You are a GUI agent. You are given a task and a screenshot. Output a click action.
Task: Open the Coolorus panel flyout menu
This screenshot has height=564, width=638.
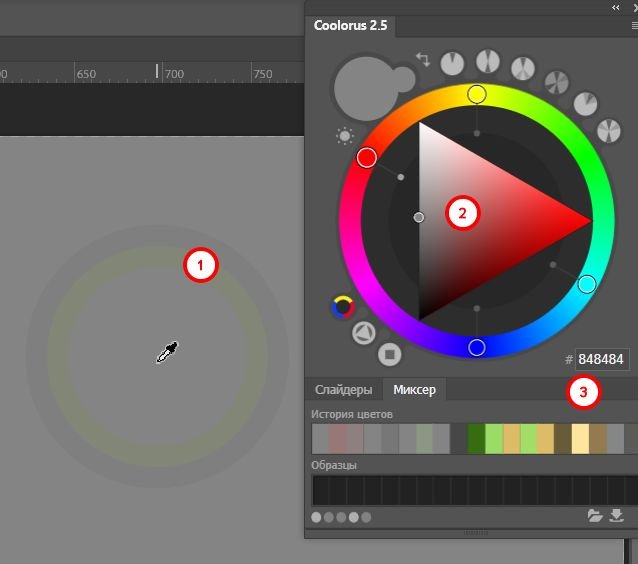click(634, 26)
